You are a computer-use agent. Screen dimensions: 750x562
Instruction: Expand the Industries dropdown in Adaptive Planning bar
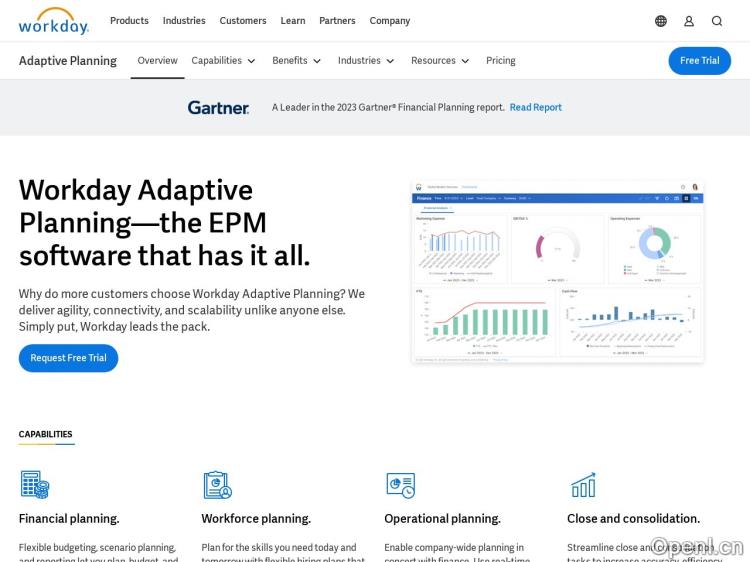tap(366, 61)
